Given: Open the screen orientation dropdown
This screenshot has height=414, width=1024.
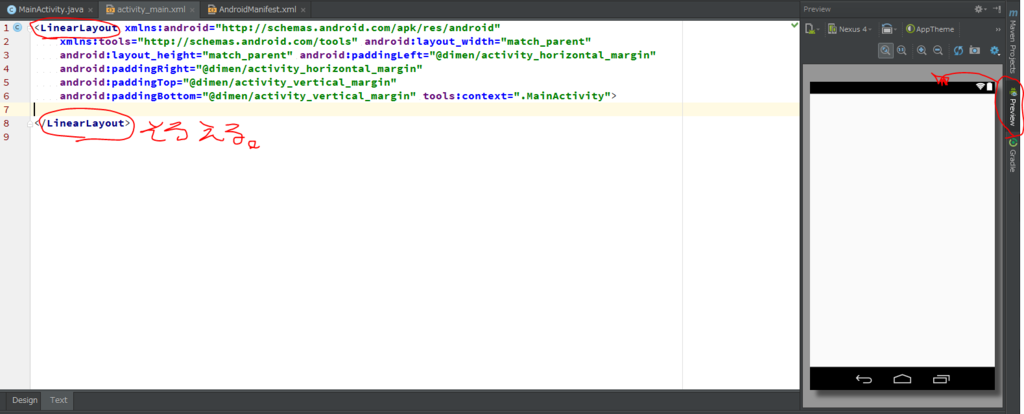Looking at the screenshot, I should (889, 29).
